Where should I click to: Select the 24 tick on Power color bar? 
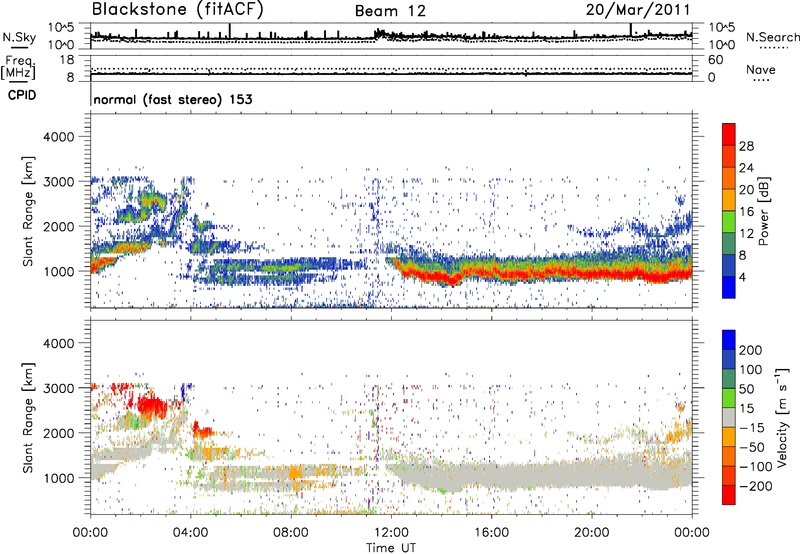[746, 168]
